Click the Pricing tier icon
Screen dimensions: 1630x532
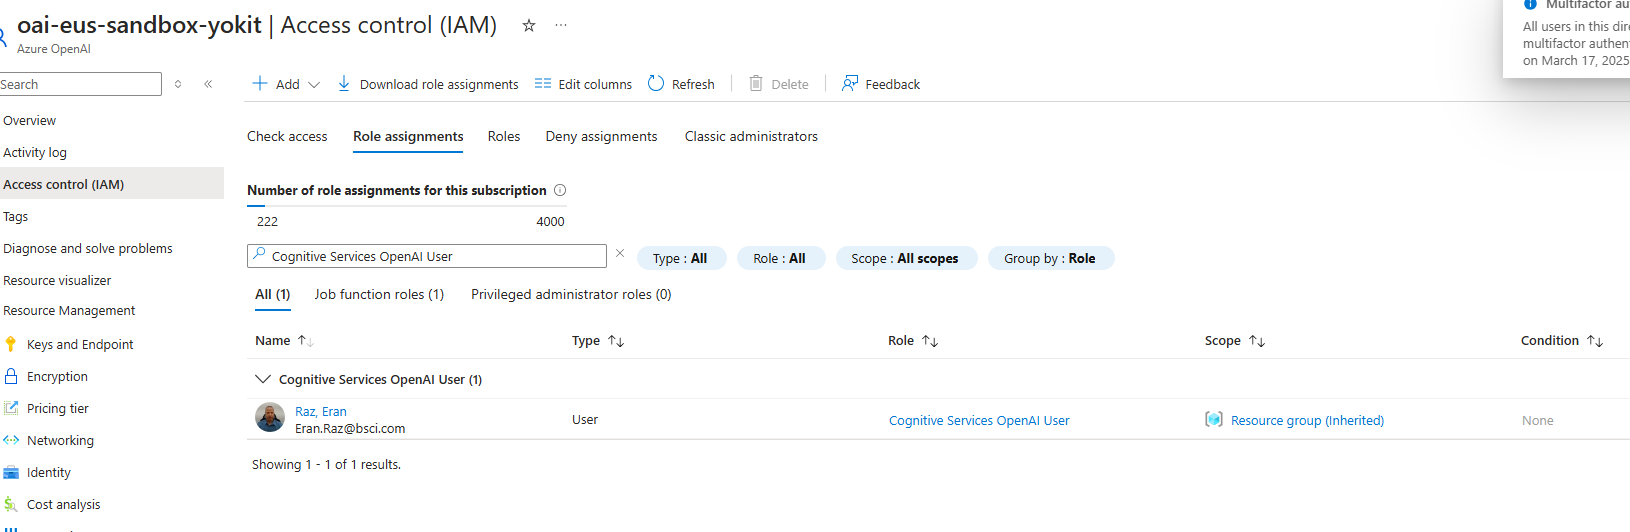11,408
